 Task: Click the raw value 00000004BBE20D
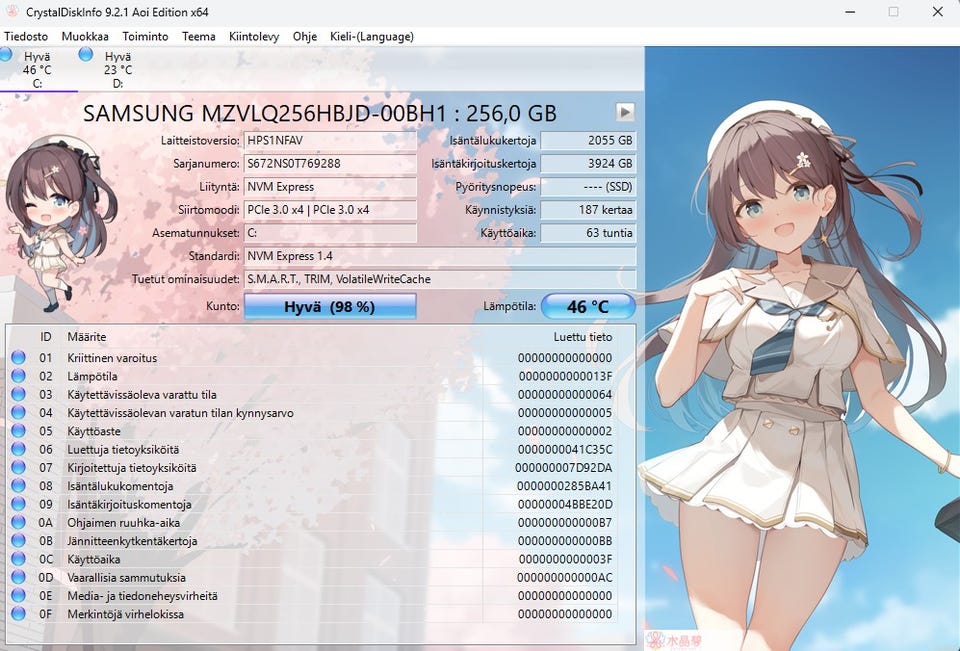(x=565, y=505)
